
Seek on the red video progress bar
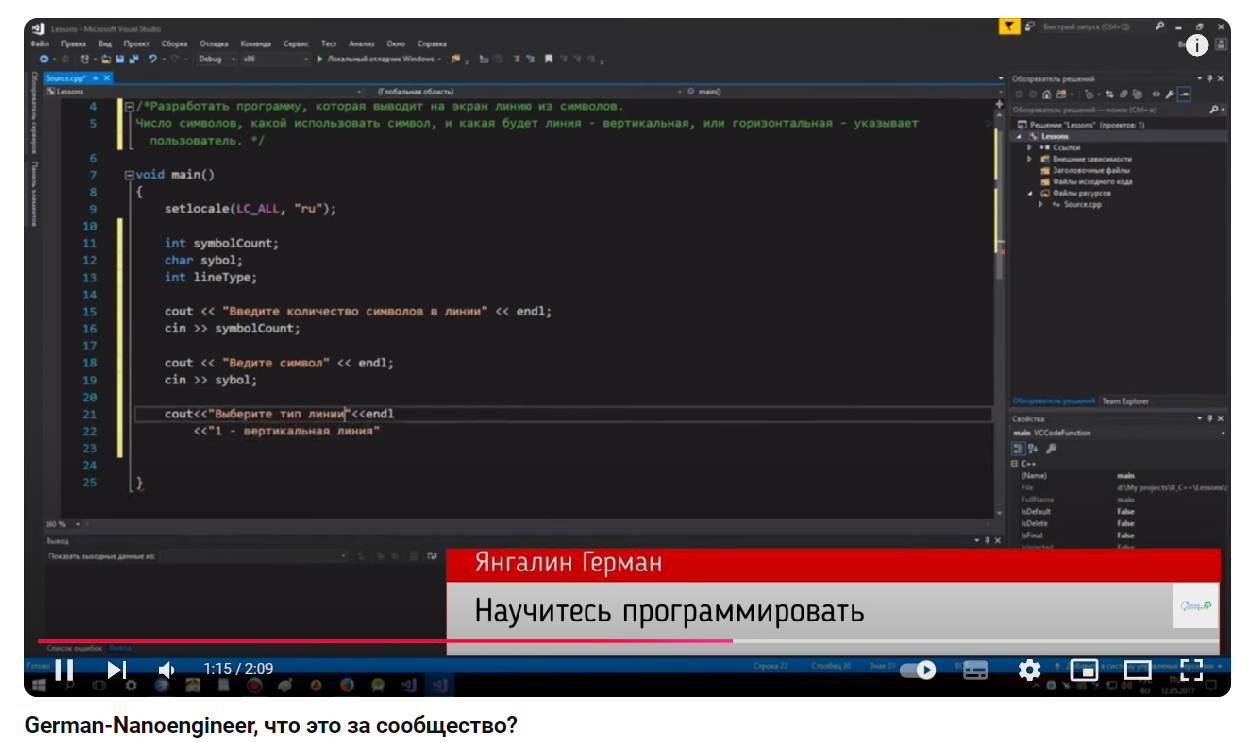click(x=628, y=641)
